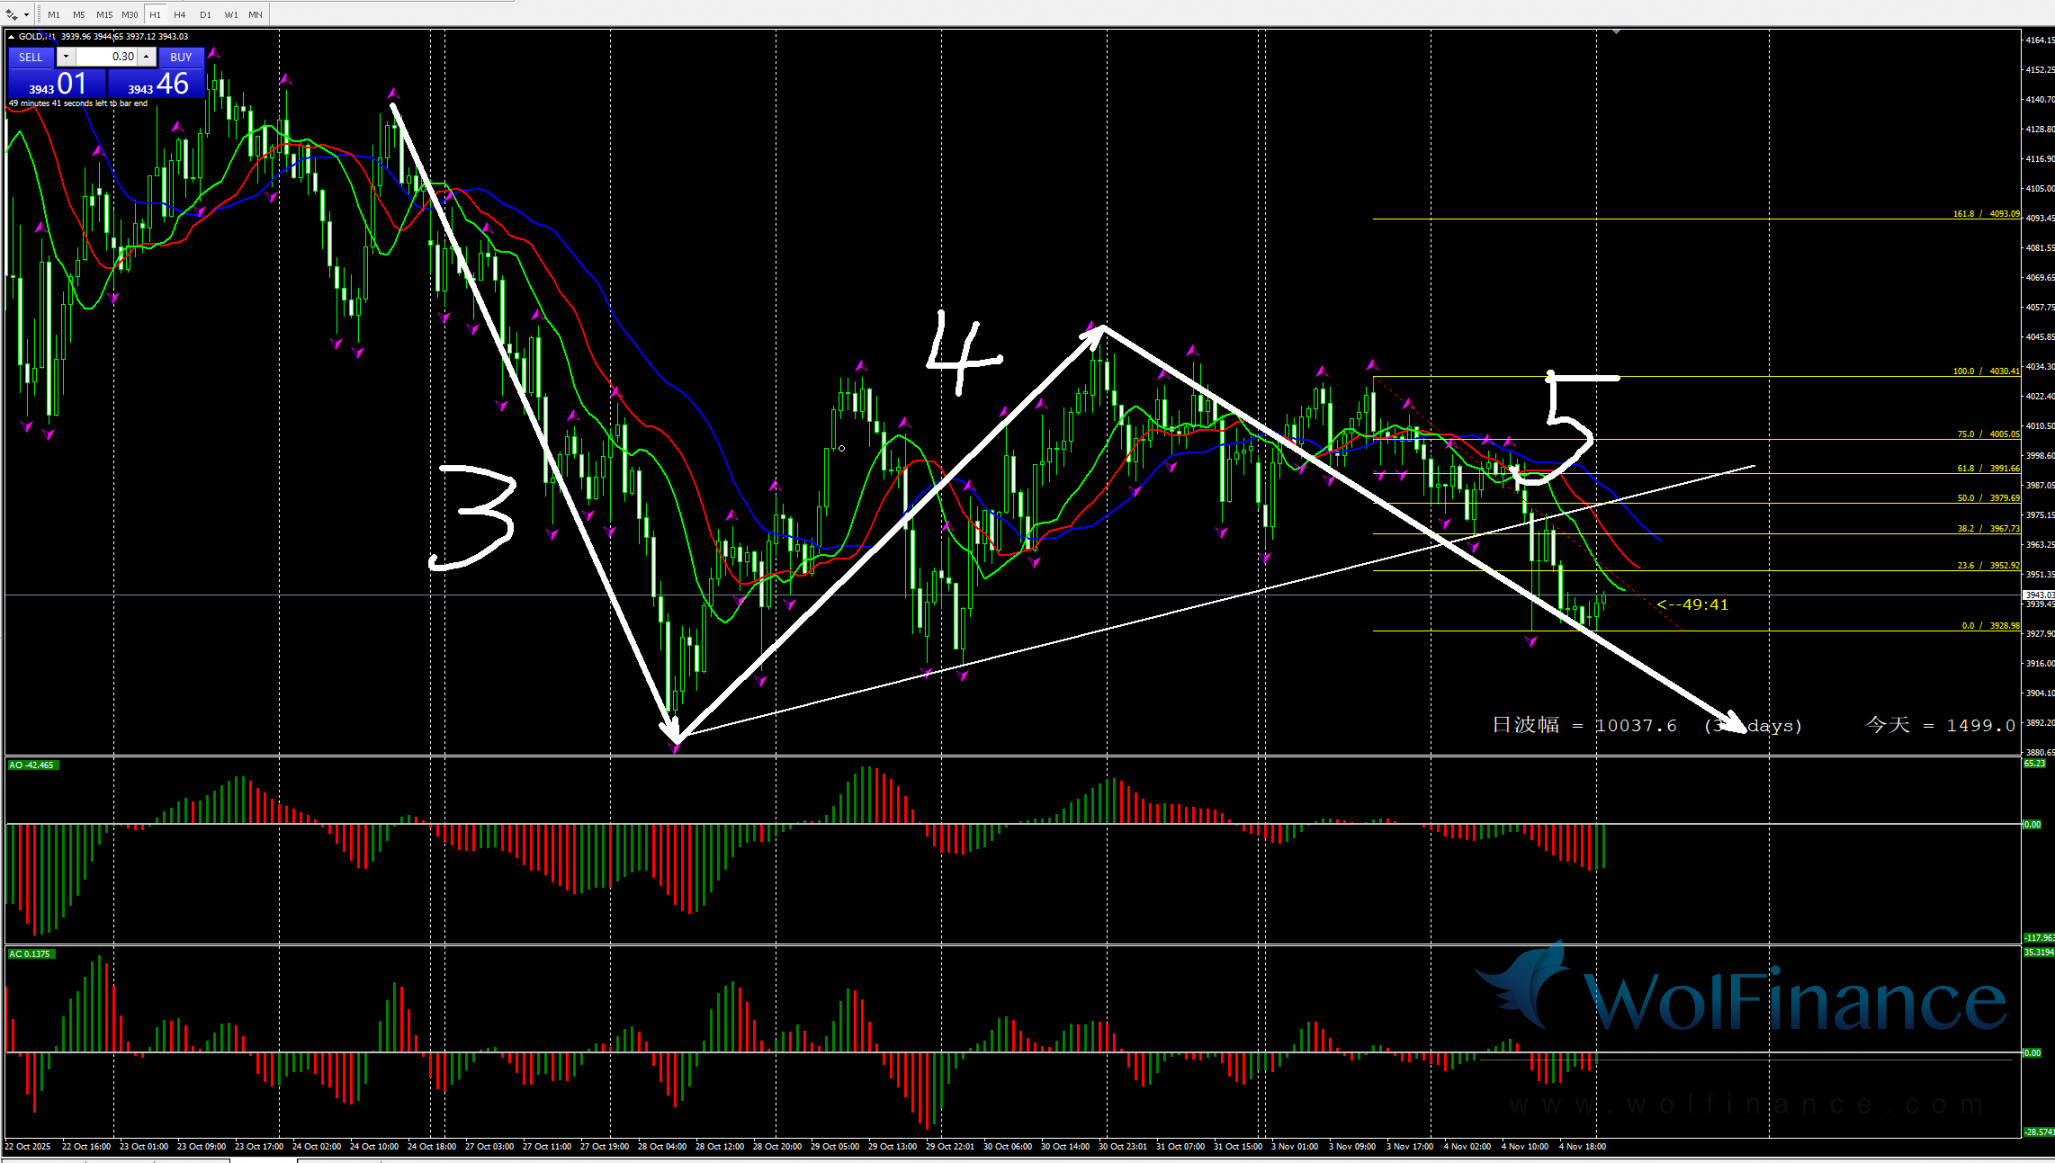Image resolution: width=2055 pixels, height=1163 pixels.
Task: Click the AC indicator label
Action: pyautogui.click(x=30, y=954)
